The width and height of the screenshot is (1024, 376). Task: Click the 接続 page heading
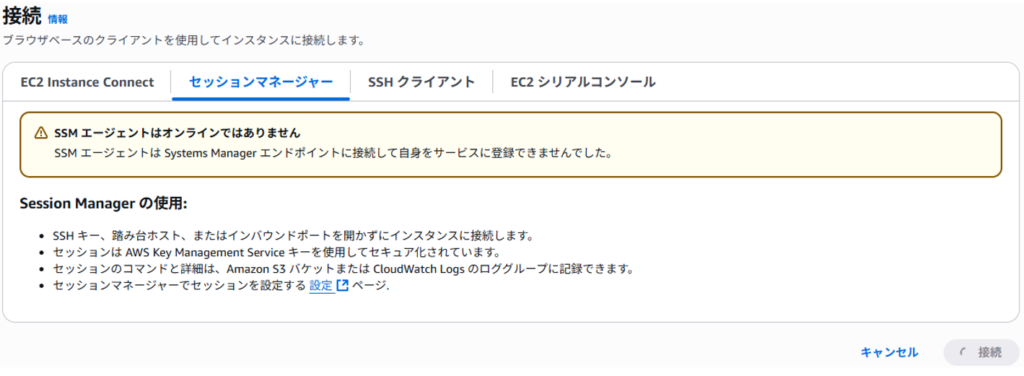(22, 16)
